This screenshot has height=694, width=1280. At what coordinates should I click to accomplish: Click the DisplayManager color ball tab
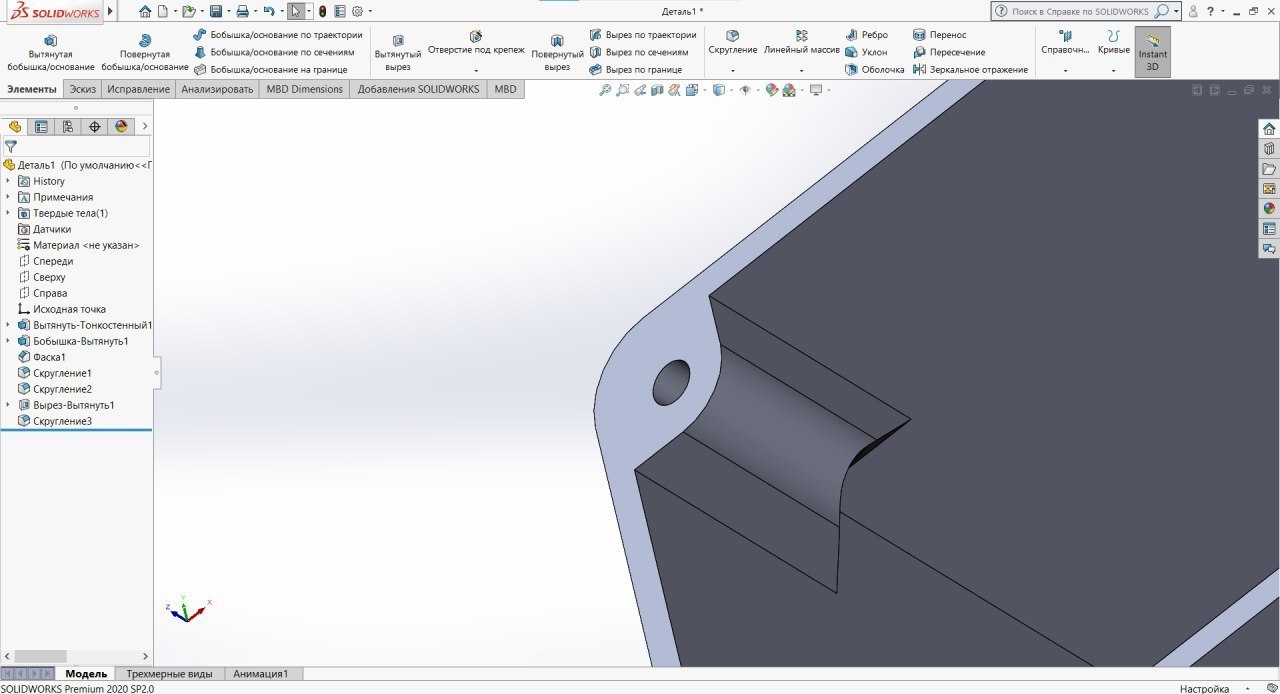(121, 126)
